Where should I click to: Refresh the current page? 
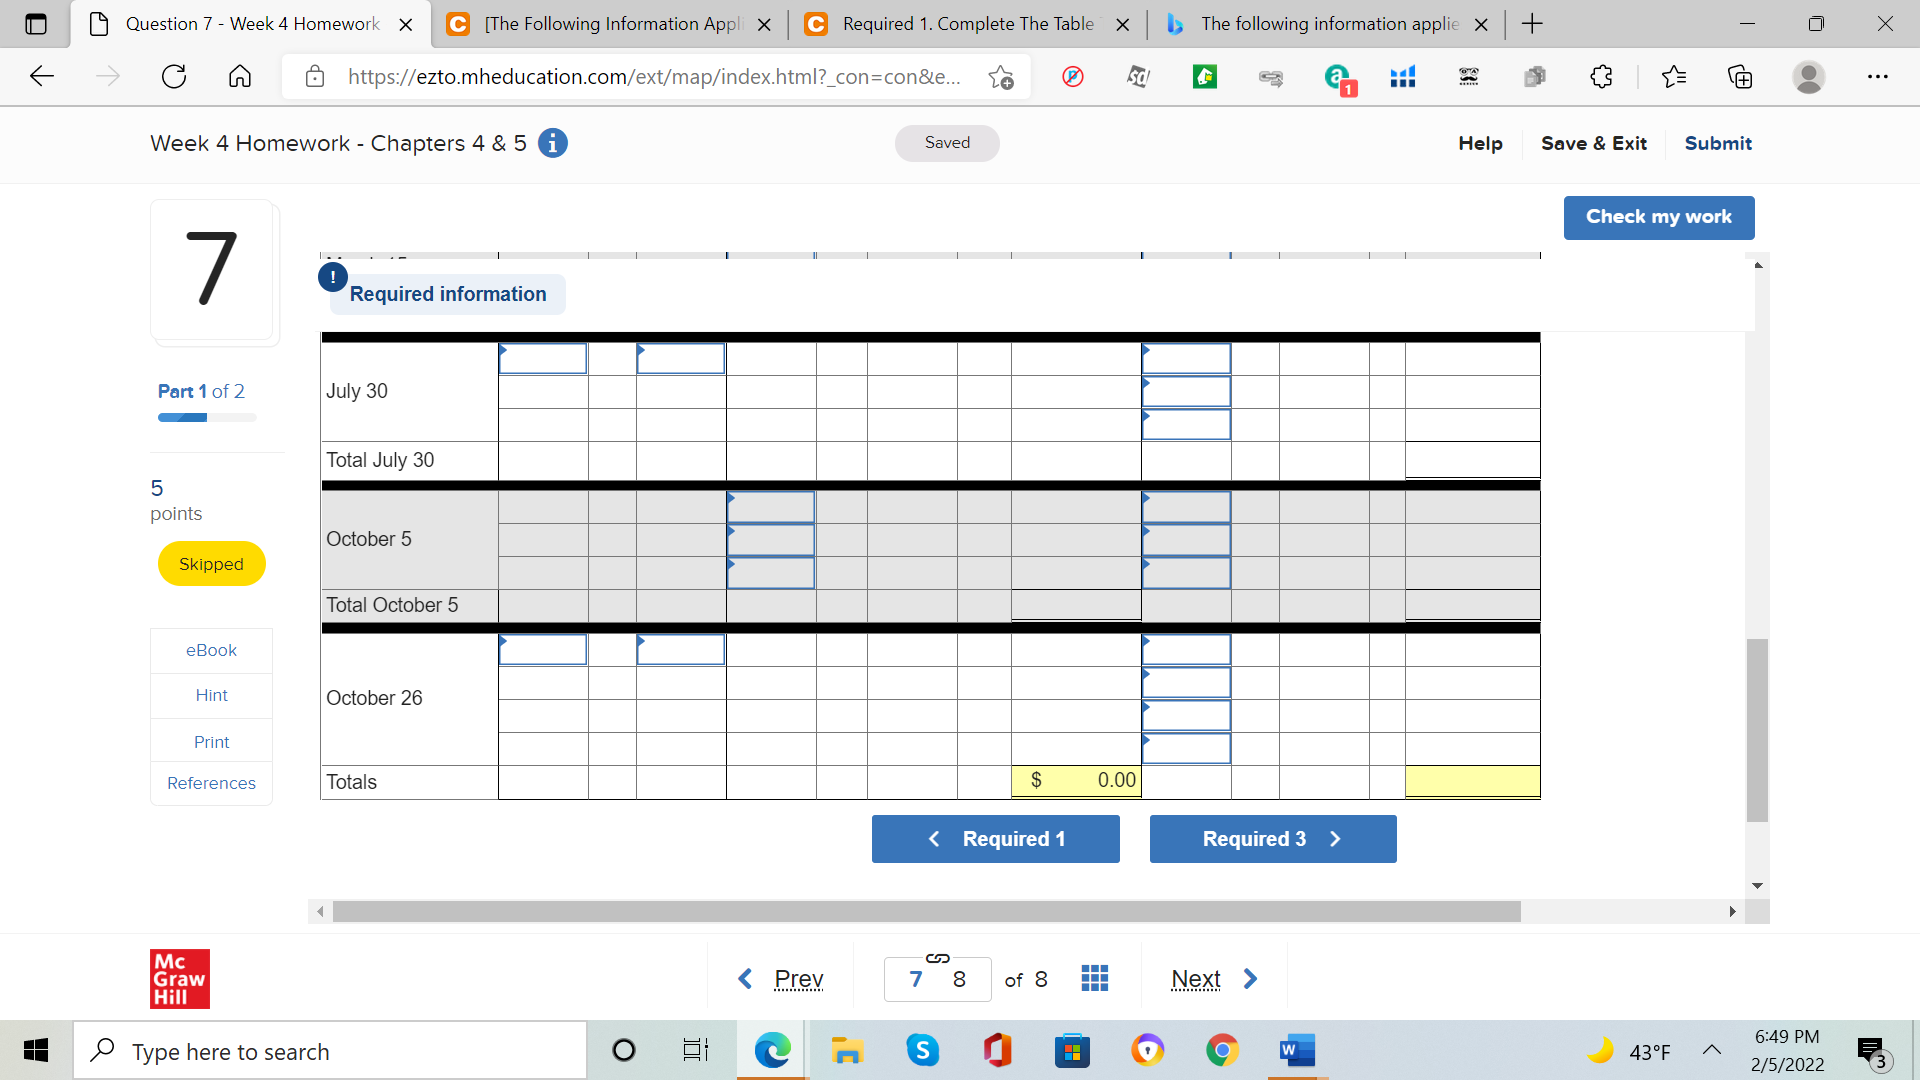pyautogui.click(x=174, y=77)
